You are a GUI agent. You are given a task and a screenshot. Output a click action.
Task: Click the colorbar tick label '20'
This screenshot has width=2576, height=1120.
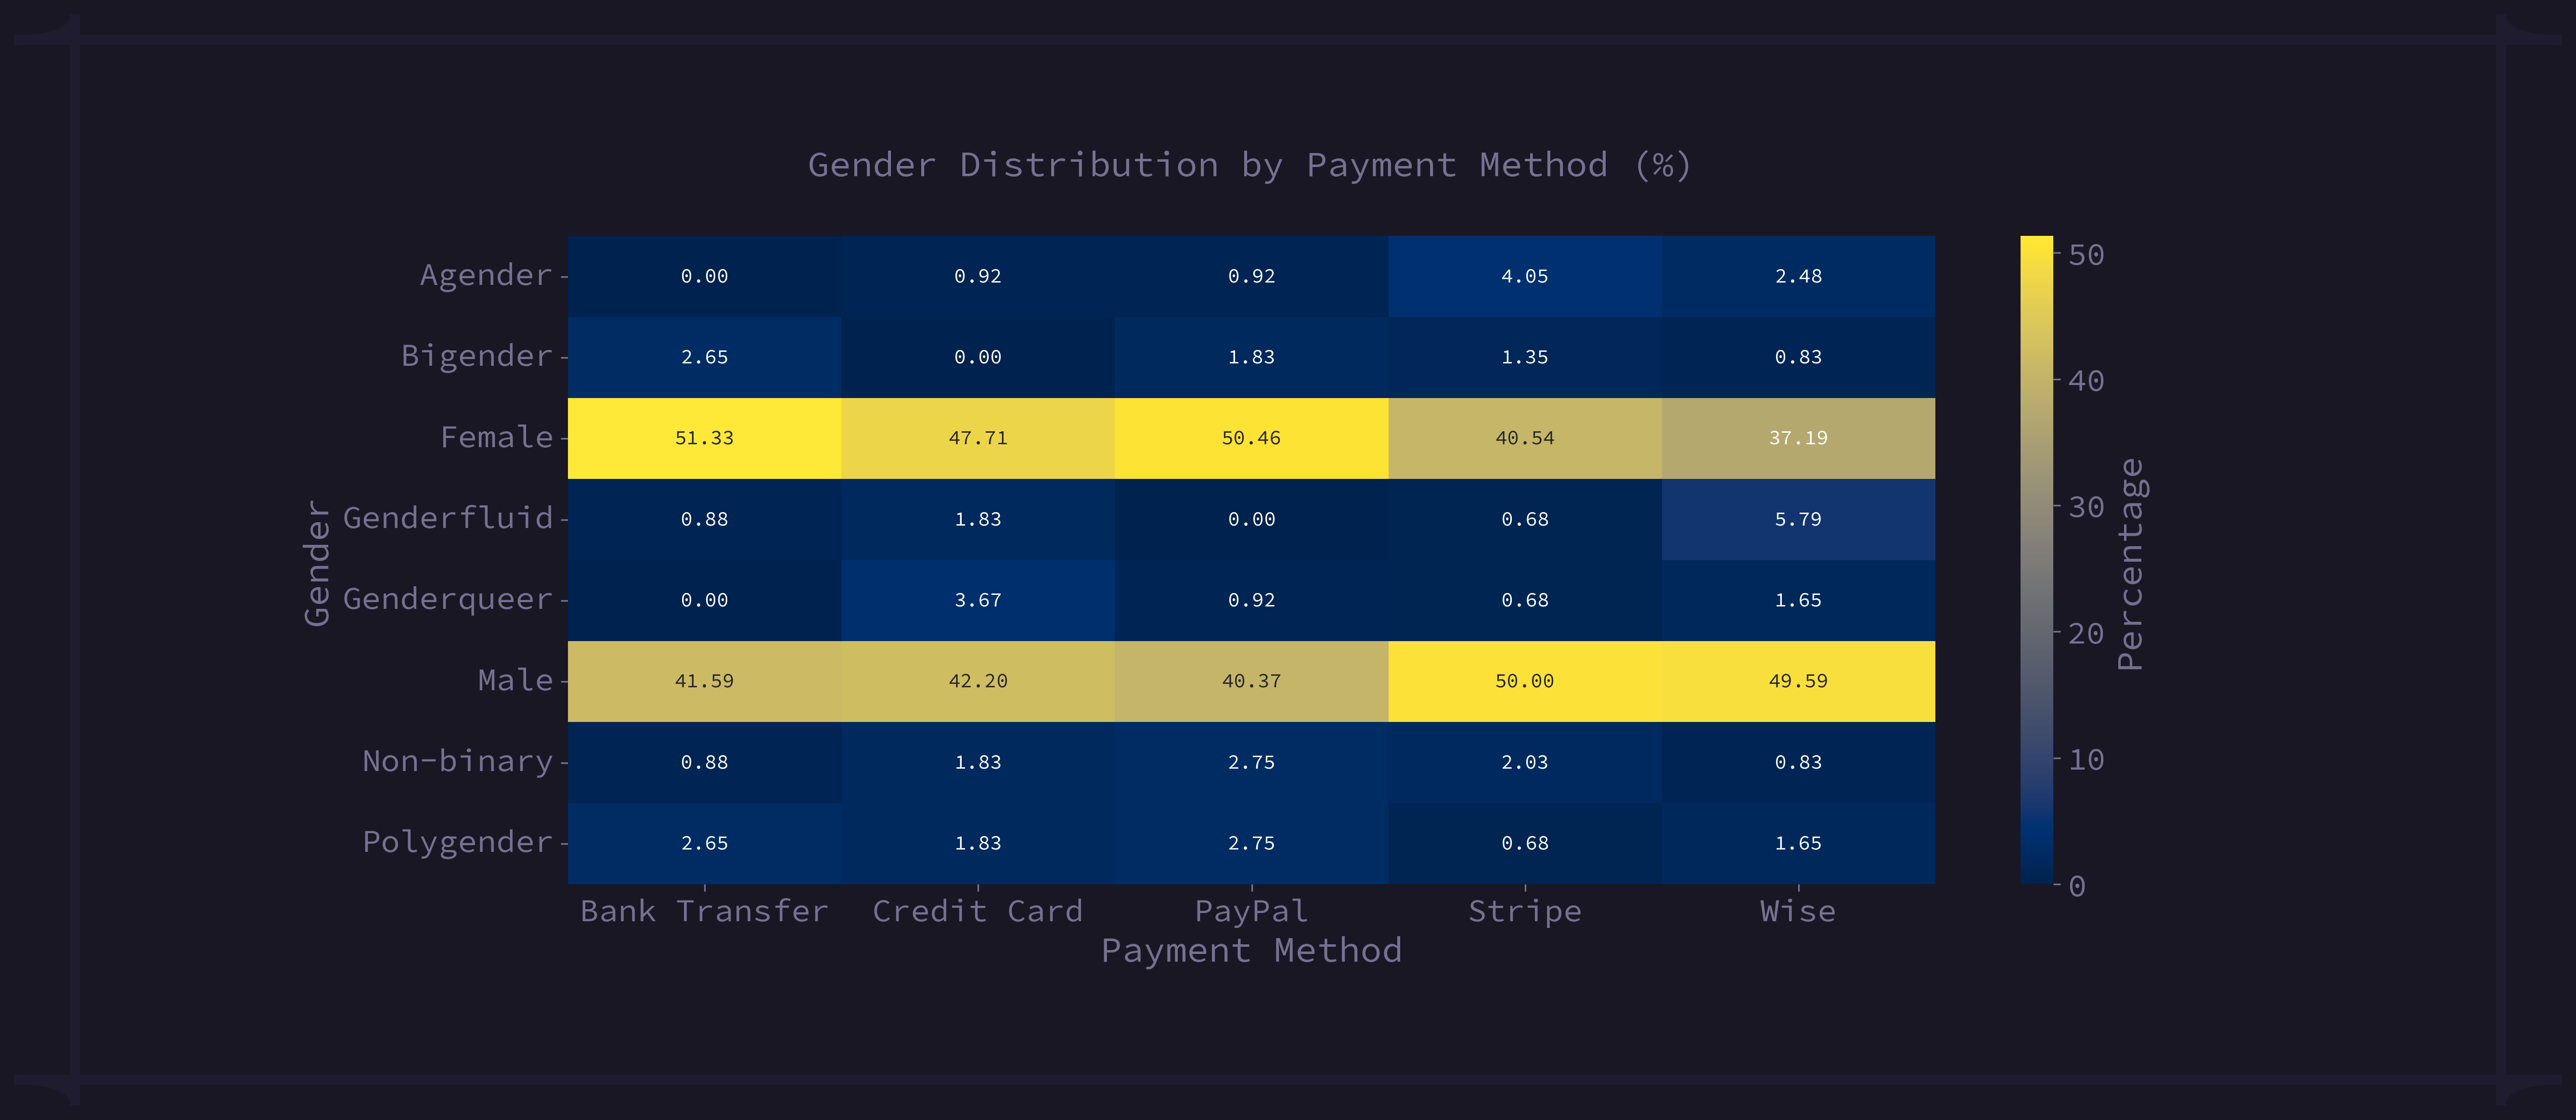coord(2086,633)
